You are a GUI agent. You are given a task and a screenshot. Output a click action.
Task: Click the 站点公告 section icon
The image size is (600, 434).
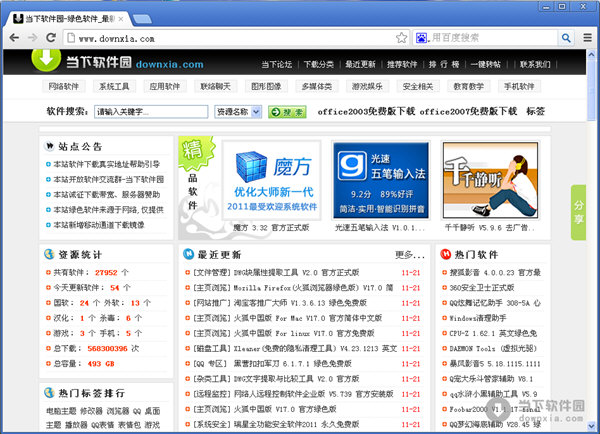[x=49, y=146]
